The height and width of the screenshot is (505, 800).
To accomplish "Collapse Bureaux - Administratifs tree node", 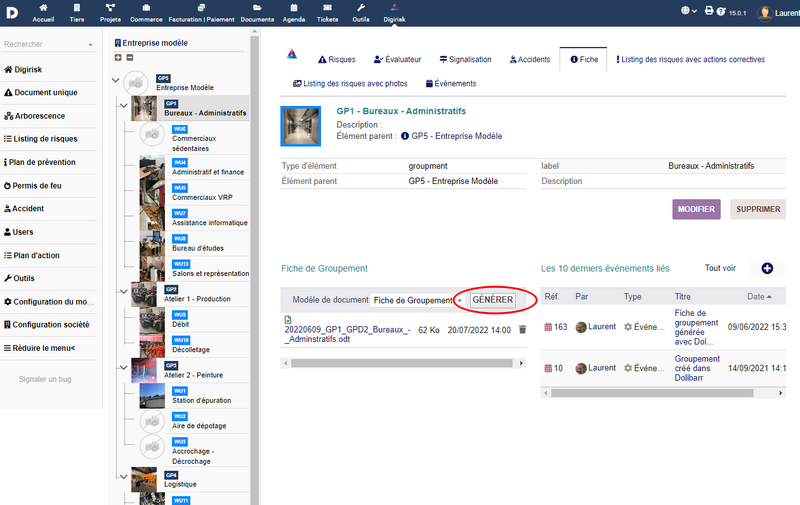I will click(x=123, y=106).
